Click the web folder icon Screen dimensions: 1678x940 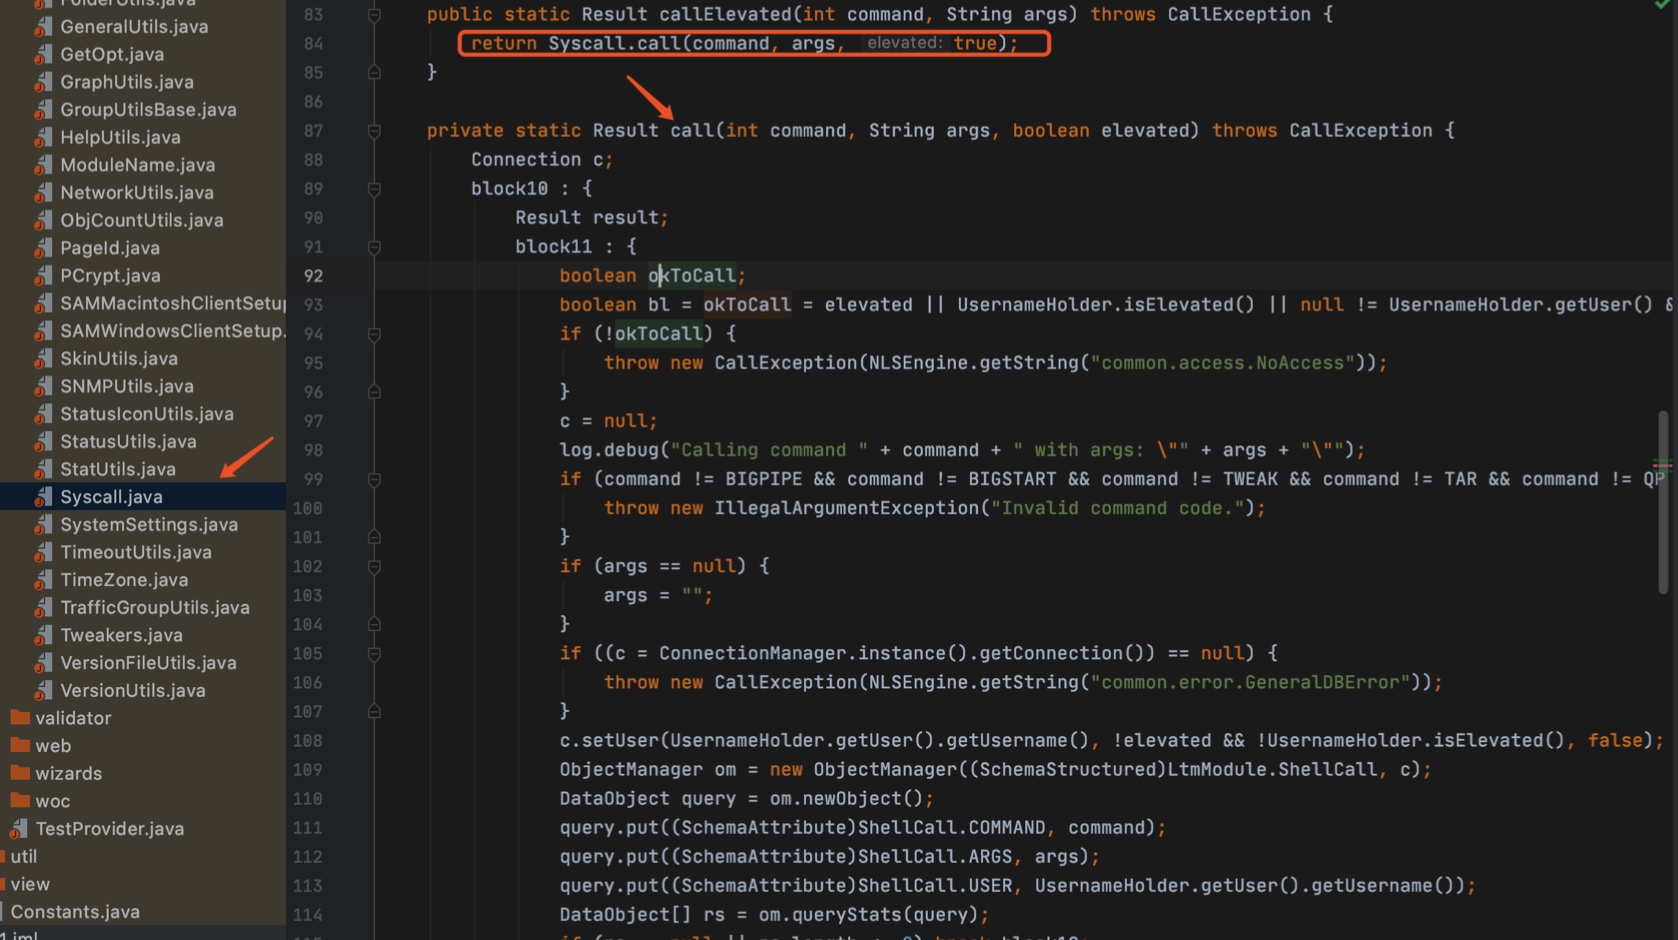point(19,746)
